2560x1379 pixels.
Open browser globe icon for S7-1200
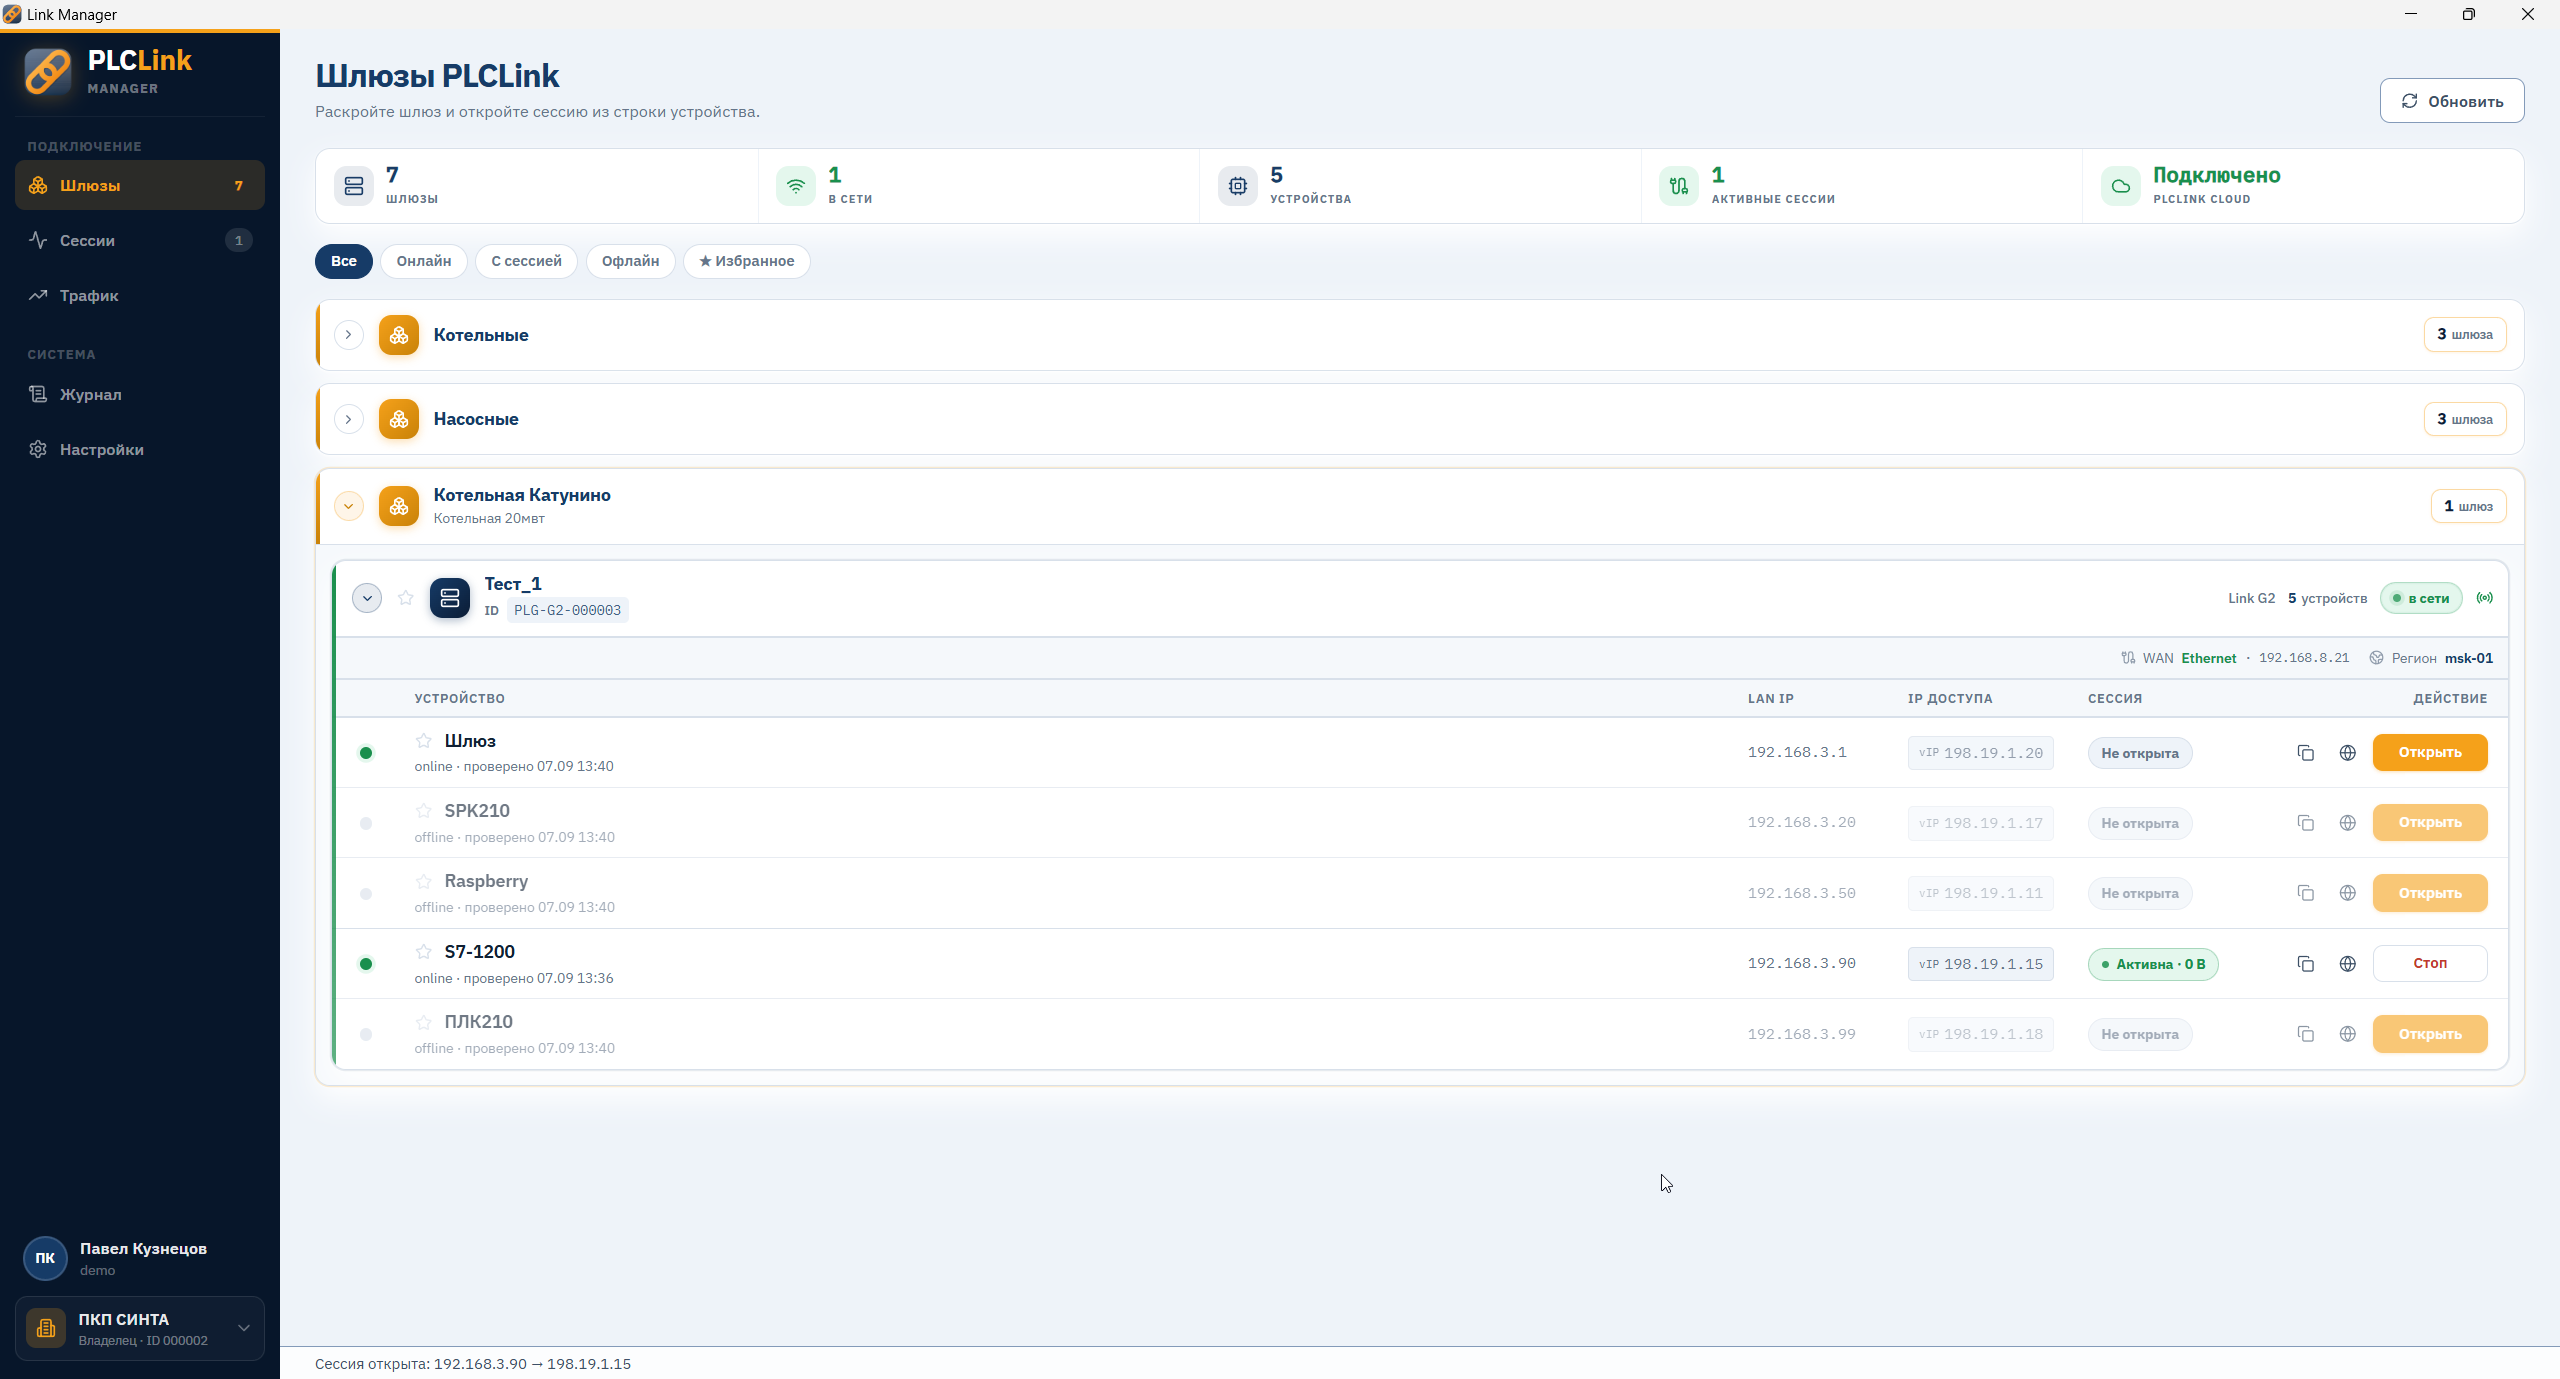[x=2347, y=964]
